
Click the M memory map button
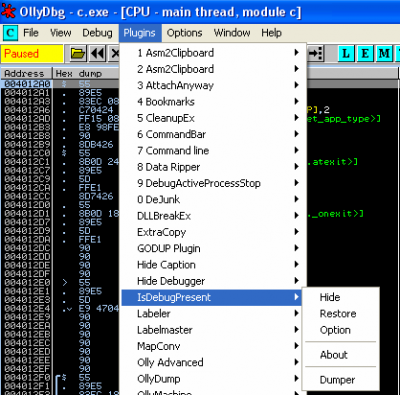[384, 54]
